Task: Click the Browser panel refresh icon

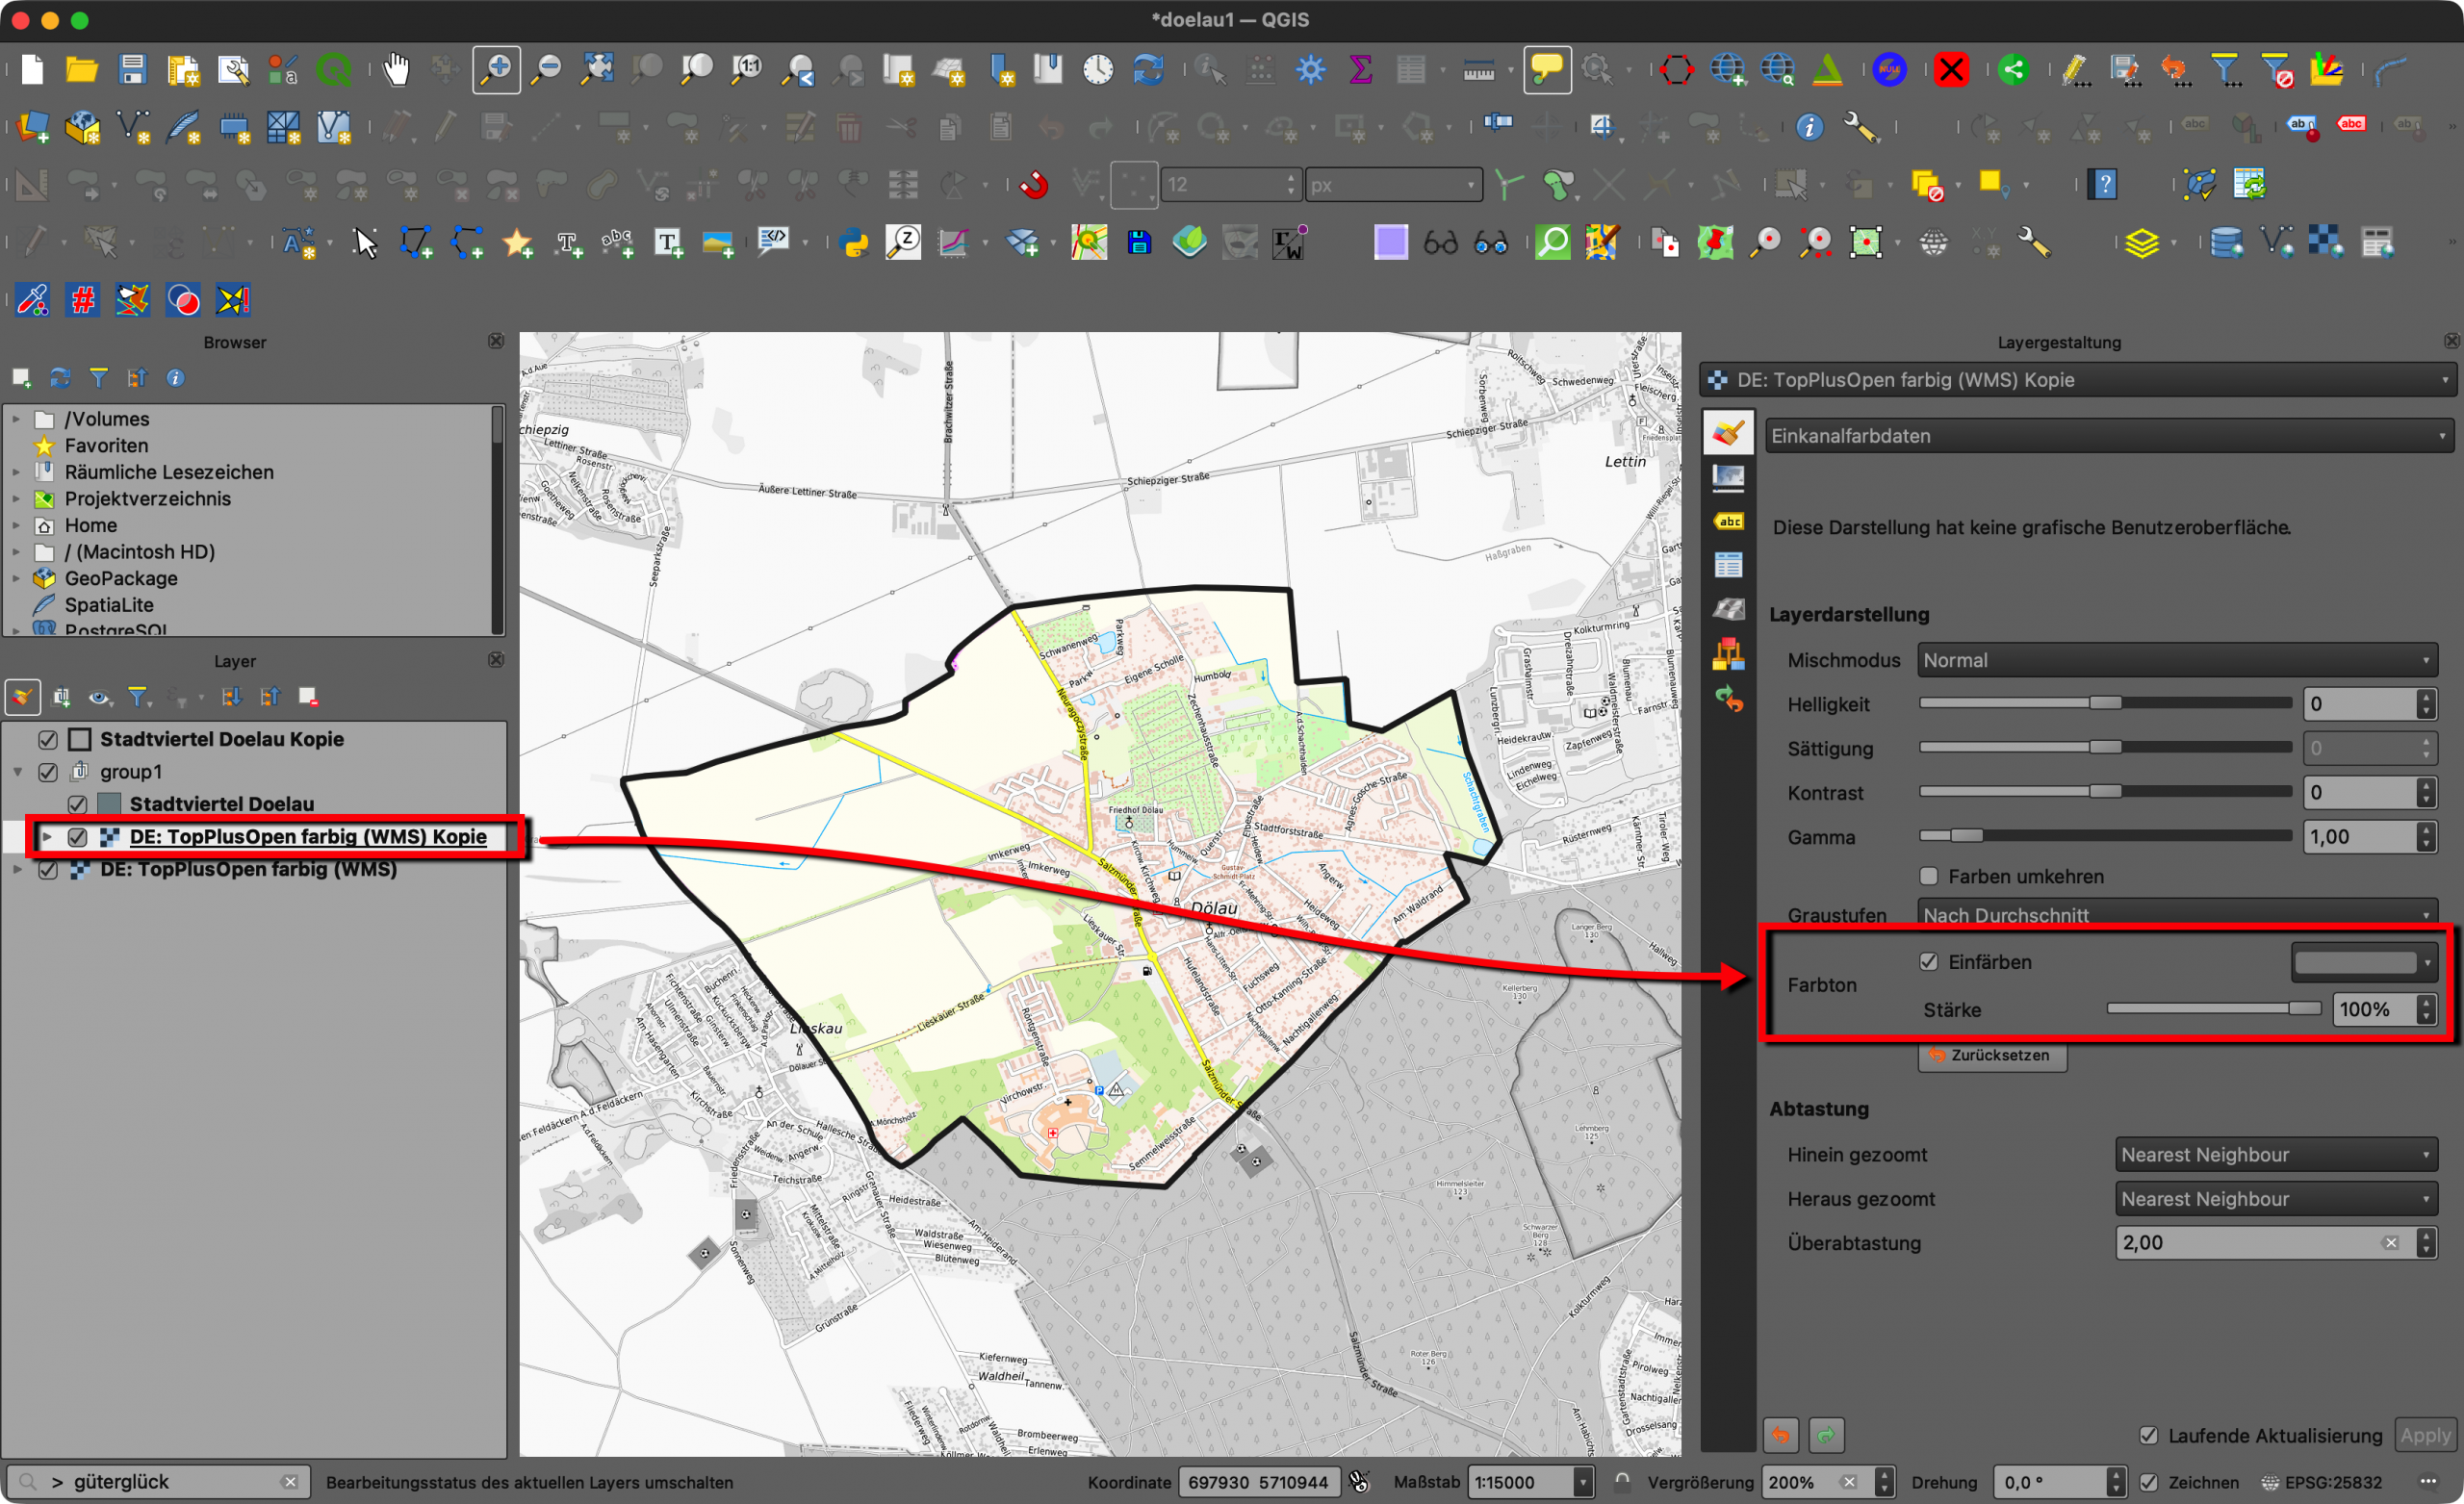Action: [x=60, y=378]
